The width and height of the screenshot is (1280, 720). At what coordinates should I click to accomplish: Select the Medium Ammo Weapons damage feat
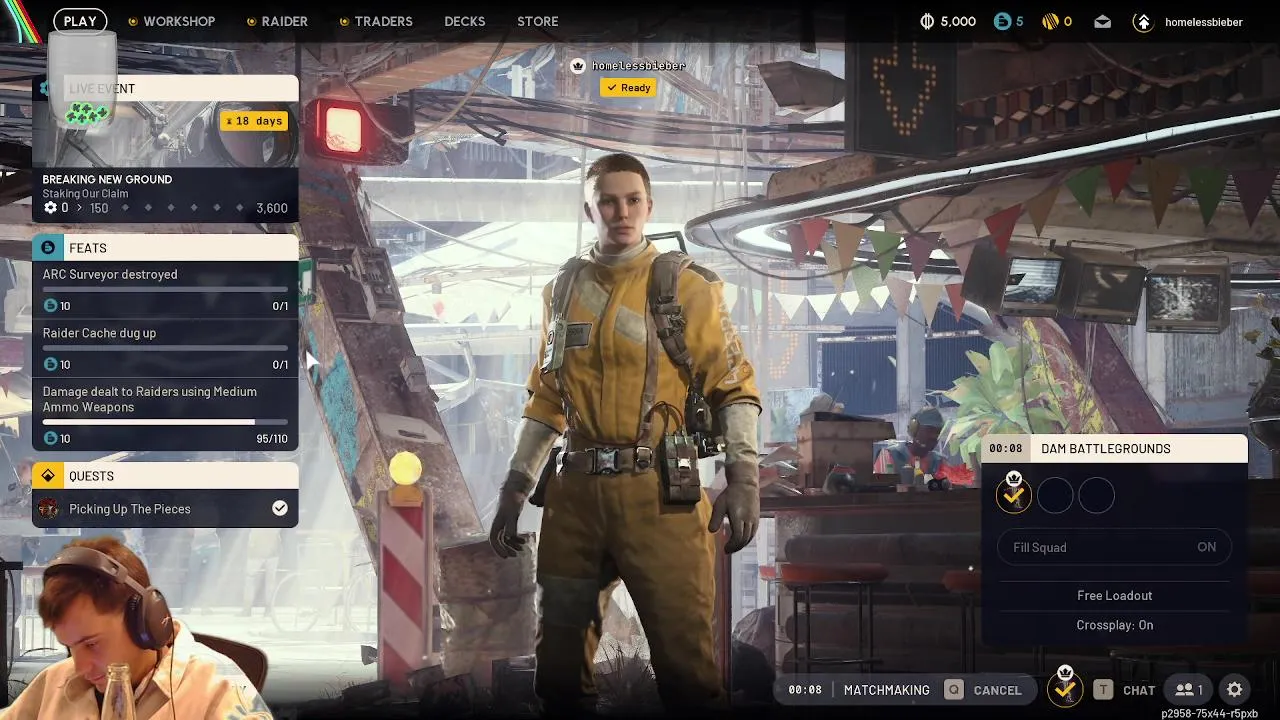click(x=165, y=414)
